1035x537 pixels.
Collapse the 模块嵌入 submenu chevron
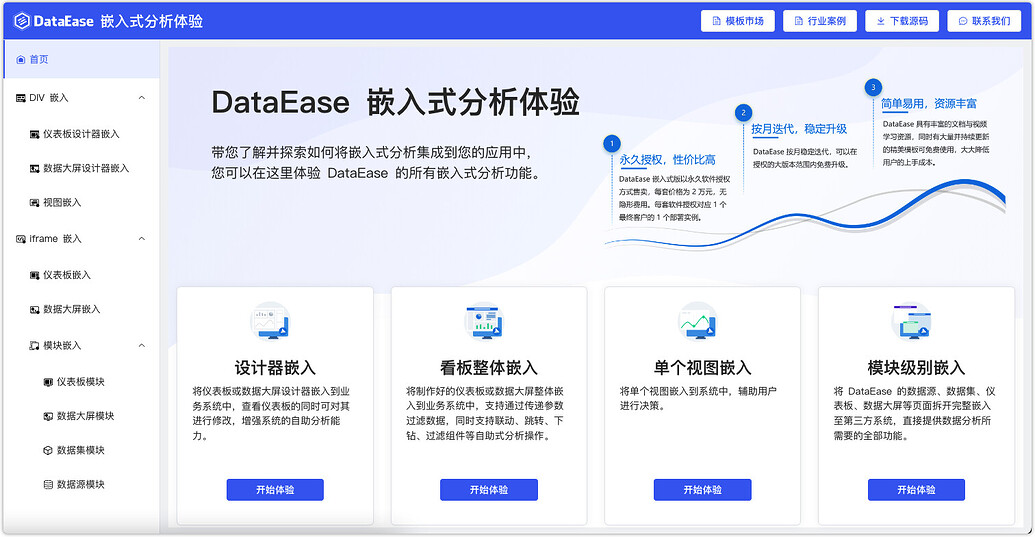coord(141,346)
